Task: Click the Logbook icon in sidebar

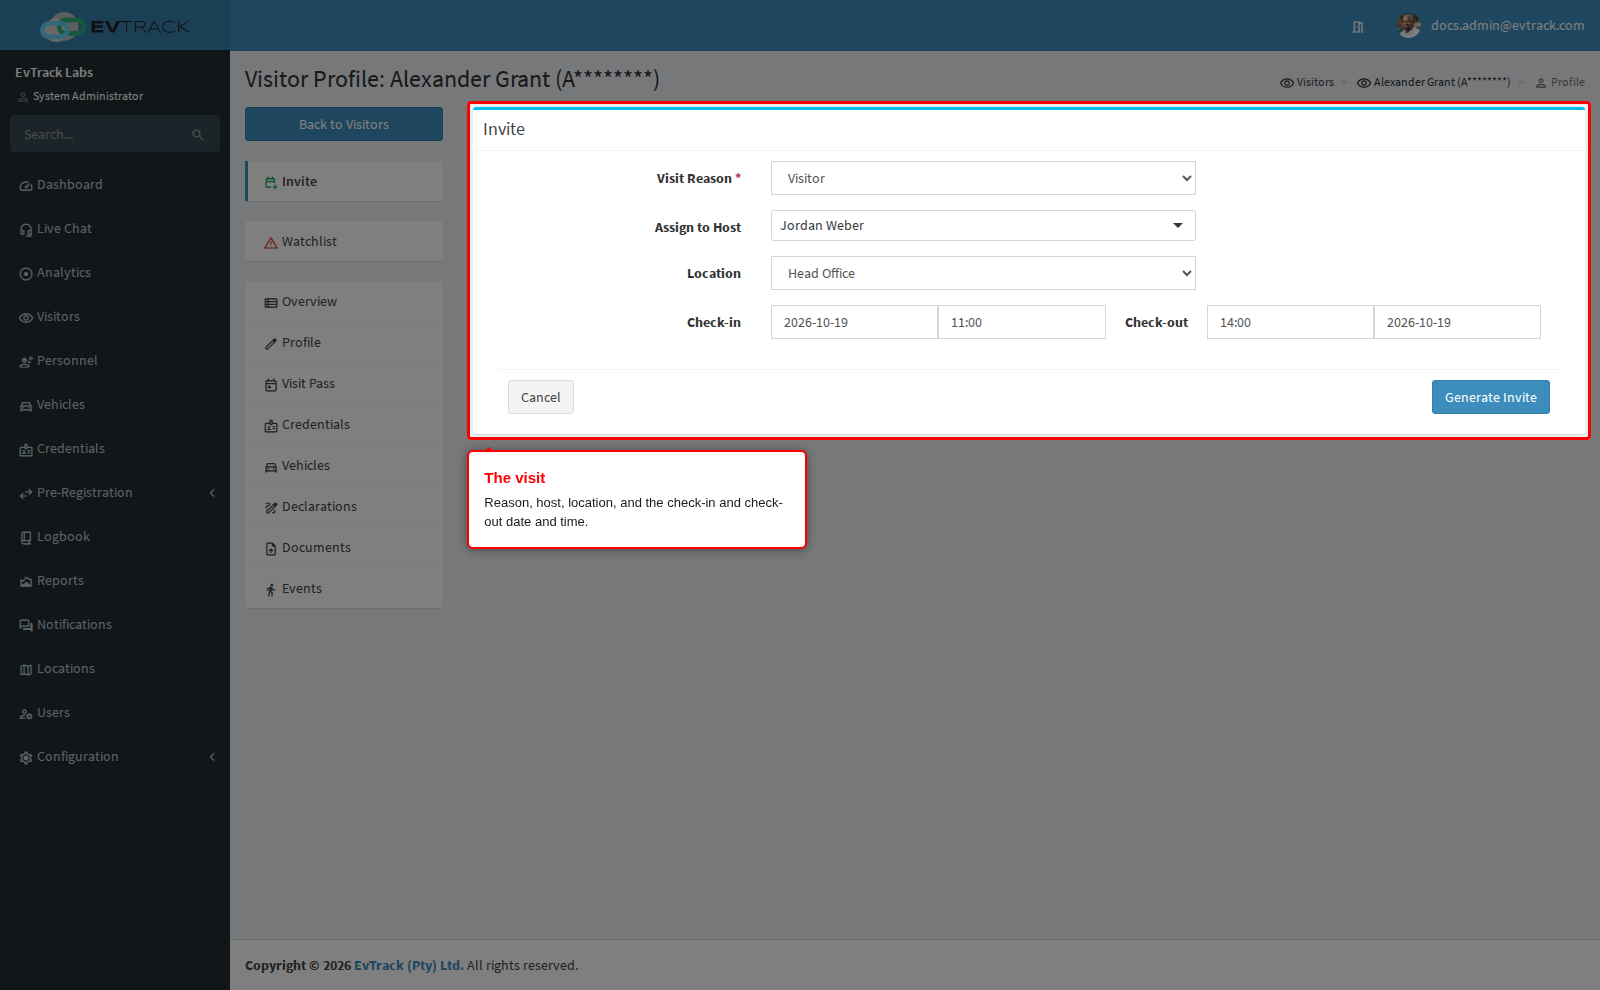Action: tap(26, 538)
